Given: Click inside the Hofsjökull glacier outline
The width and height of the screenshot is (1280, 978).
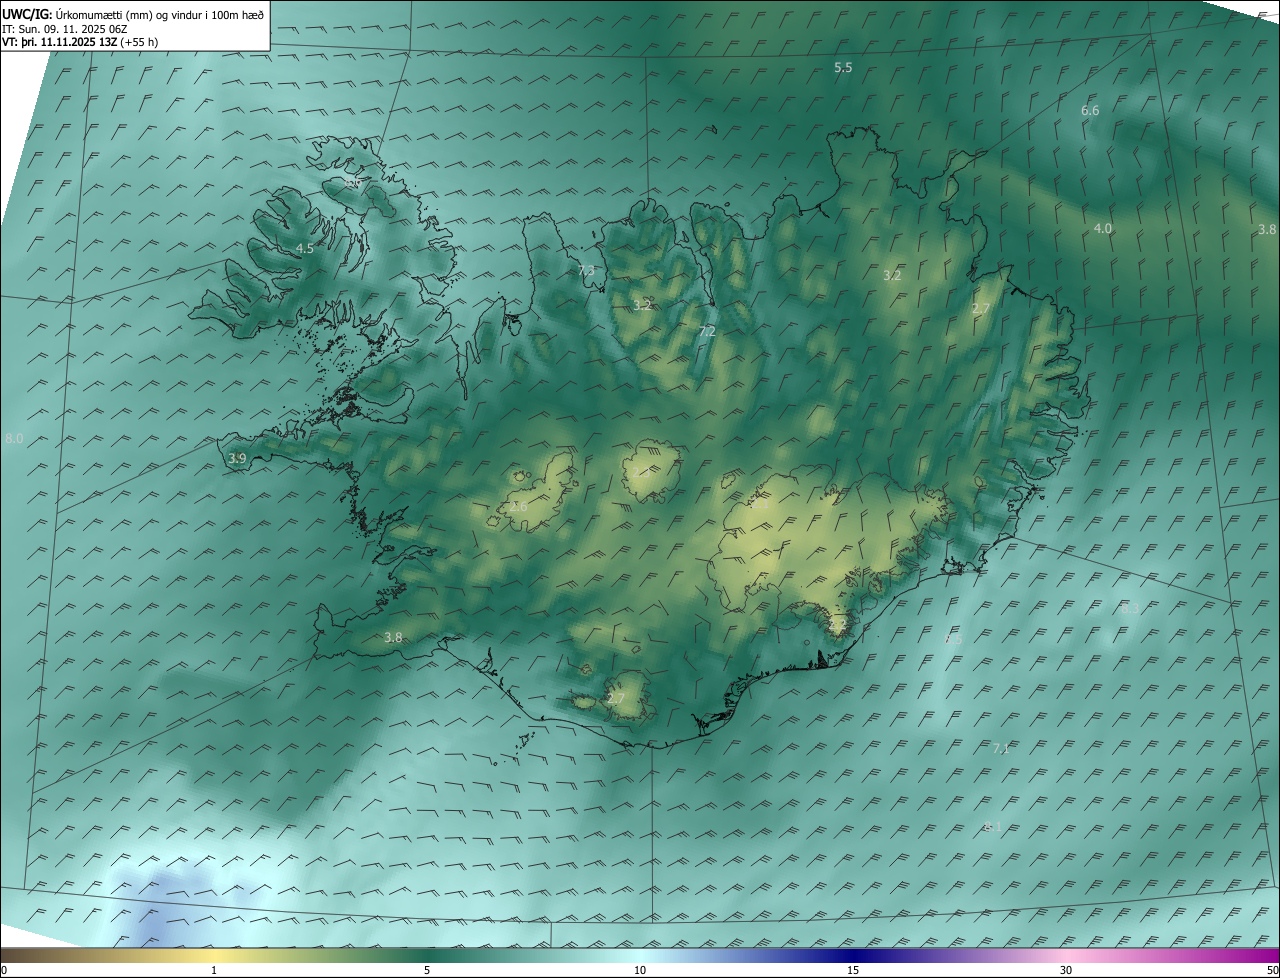Looking at the screenshot, I should click(x=650, y=470).
